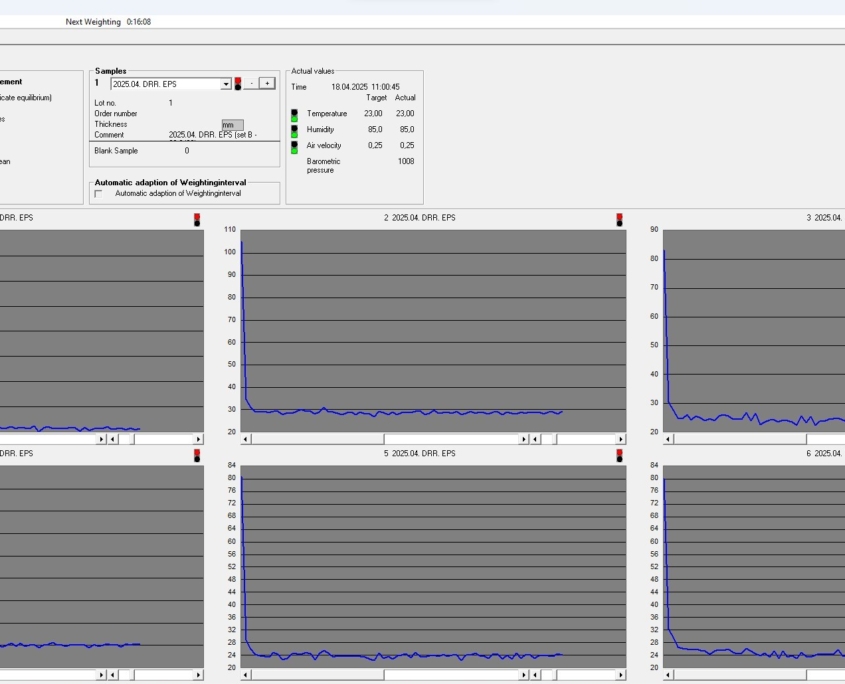Click the Humidity status light indicator

294,130
